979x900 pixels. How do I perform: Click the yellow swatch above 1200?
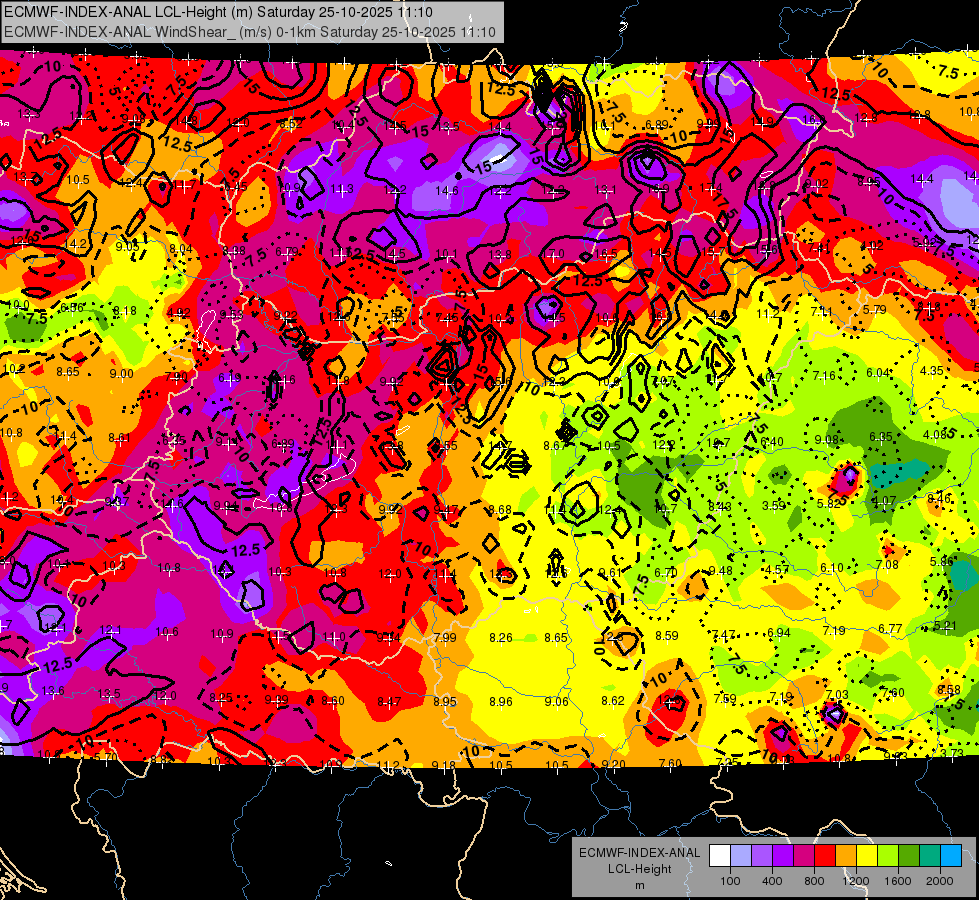[x=867, y=856]
